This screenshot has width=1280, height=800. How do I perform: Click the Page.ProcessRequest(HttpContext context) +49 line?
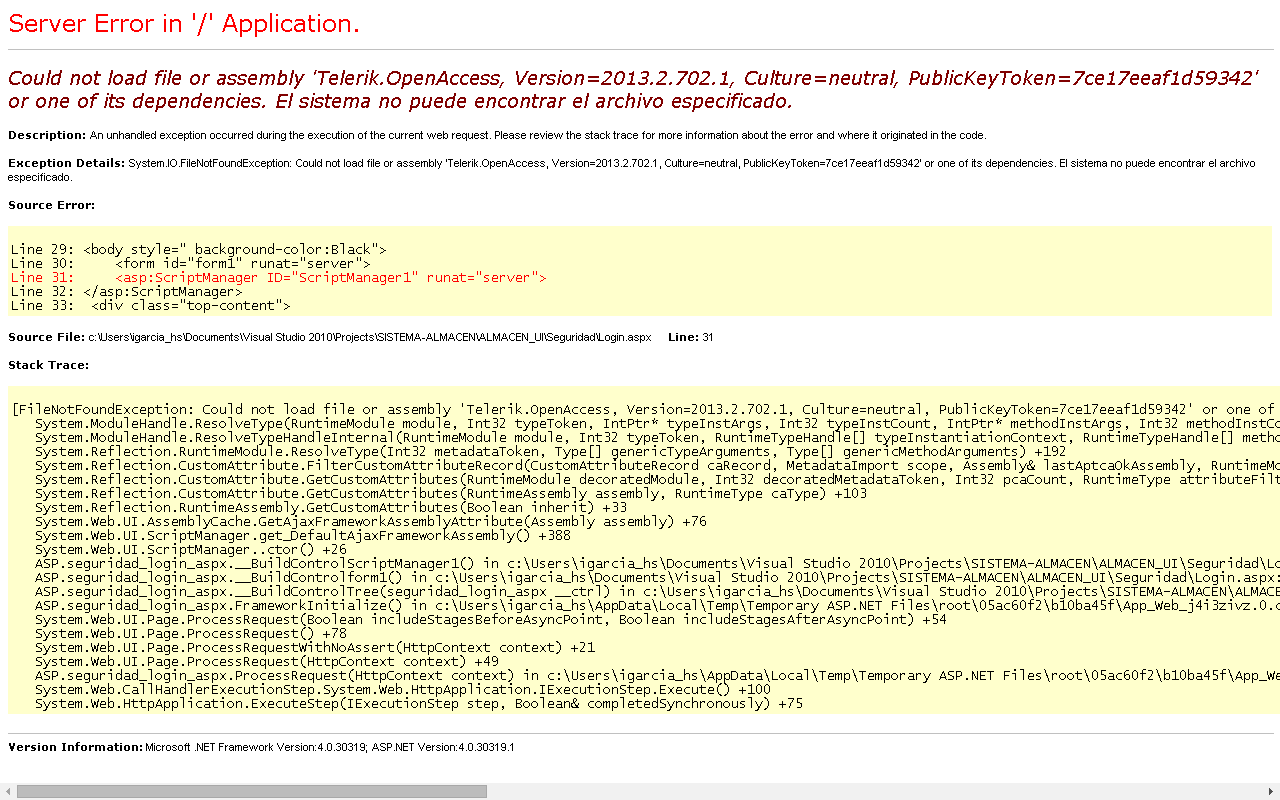click(266, 661)
